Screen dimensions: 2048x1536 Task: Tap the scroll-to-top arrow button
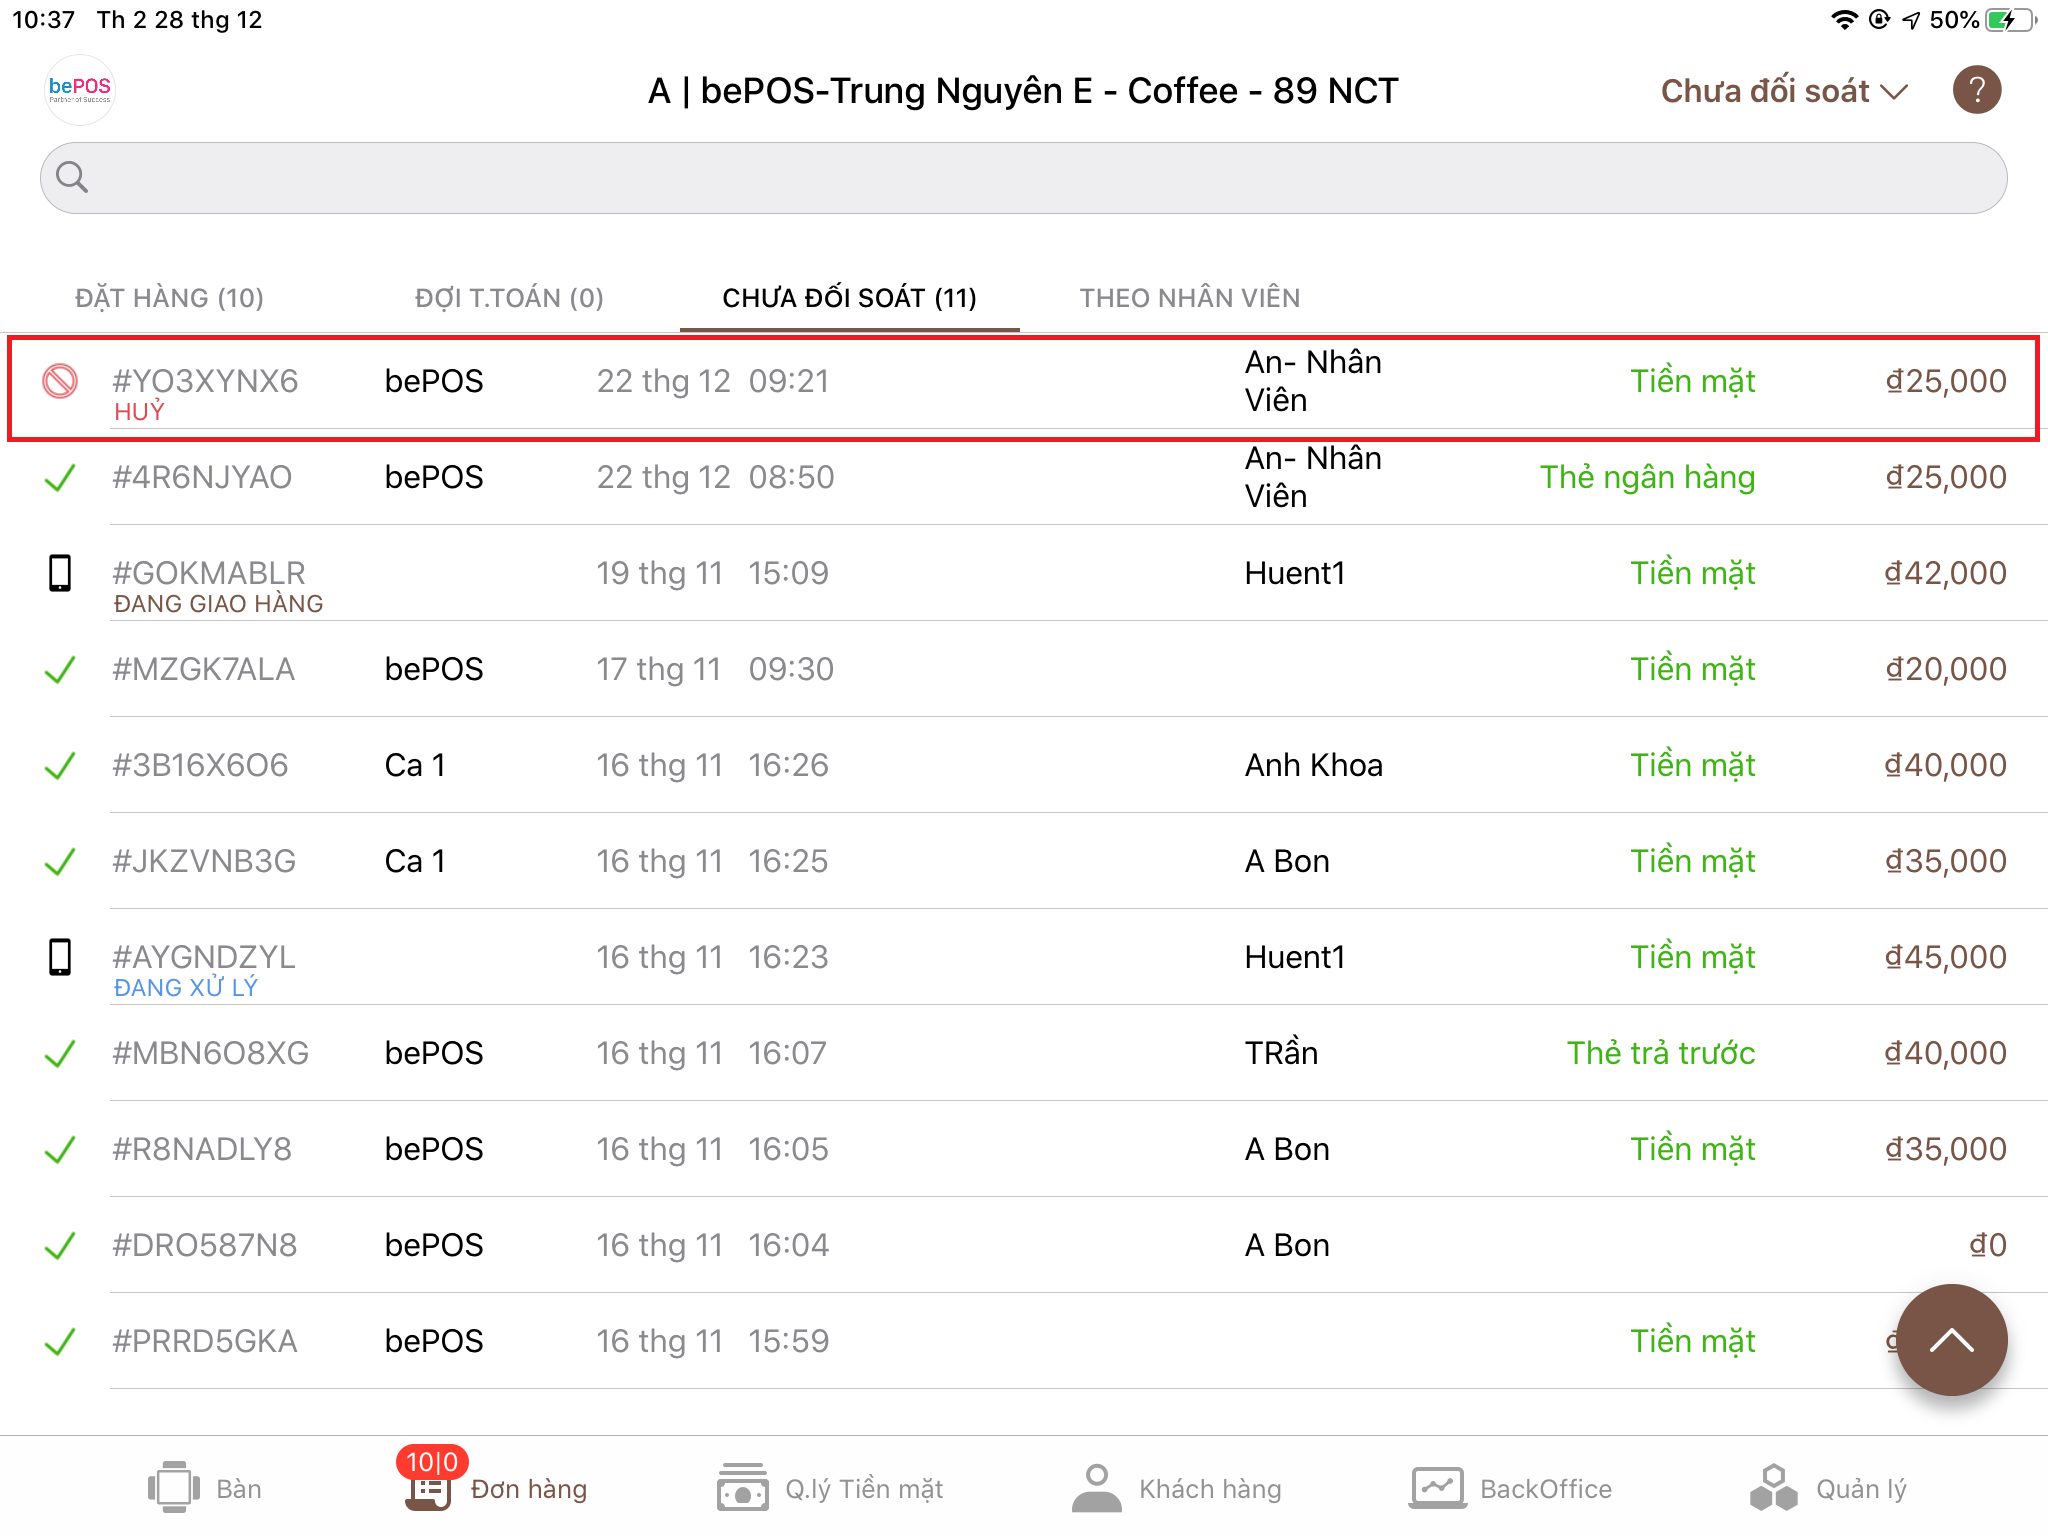(x=1951, y=1340)
